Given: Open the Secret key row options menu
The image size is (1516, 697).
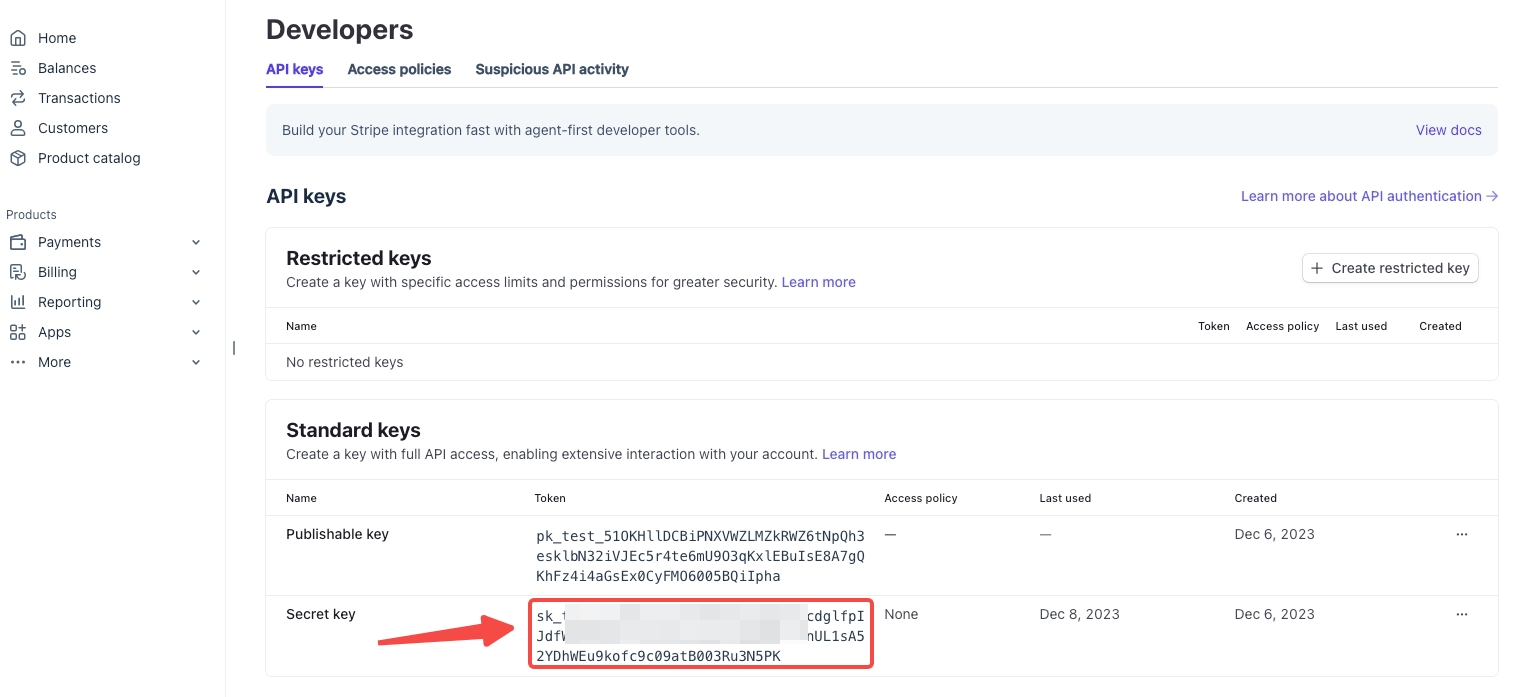Looking at the screenshot, I should (x=1462, y=614).
